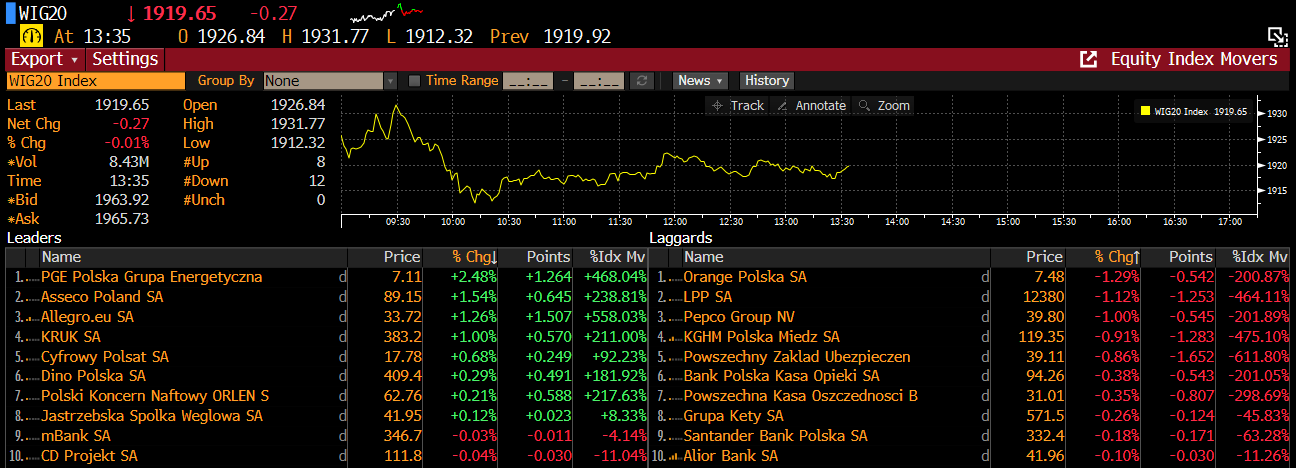
Task: Click the Laggards section heading
Action: pos(681,238)
